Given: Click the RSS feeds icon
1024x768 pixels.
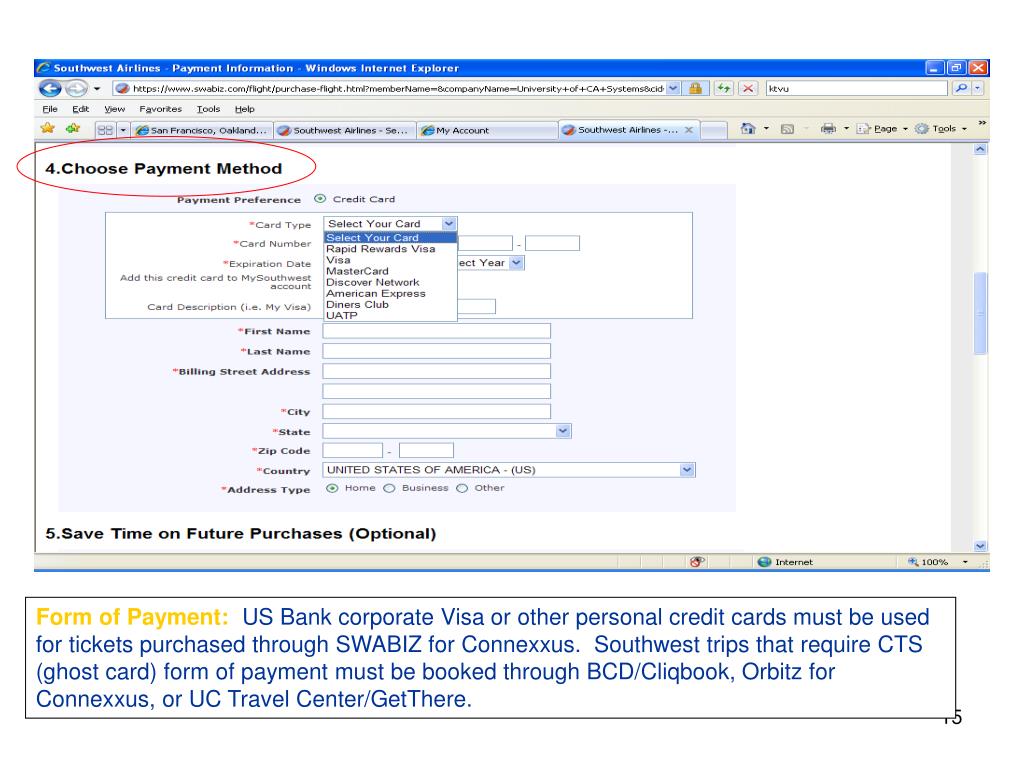Looking at the screenshot, I should pyautogui.click(x=788, y=129).
